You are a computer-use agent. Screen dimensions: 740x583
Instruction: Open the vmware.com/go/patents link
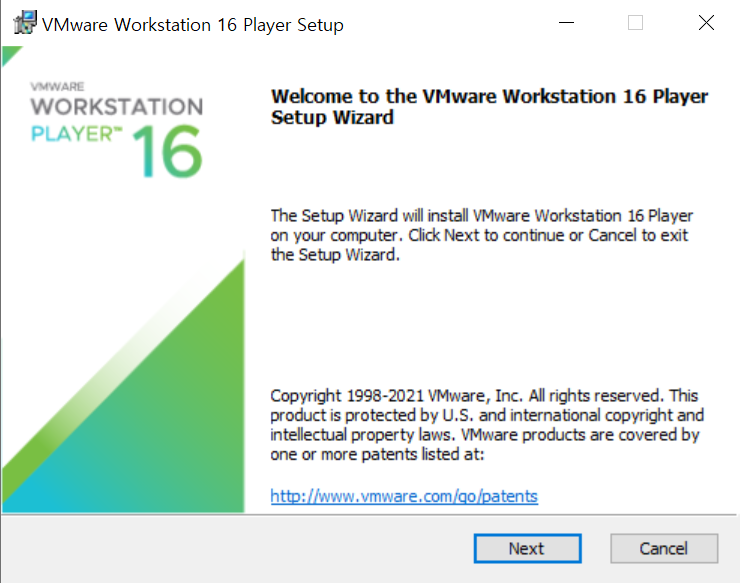[404, 496]
